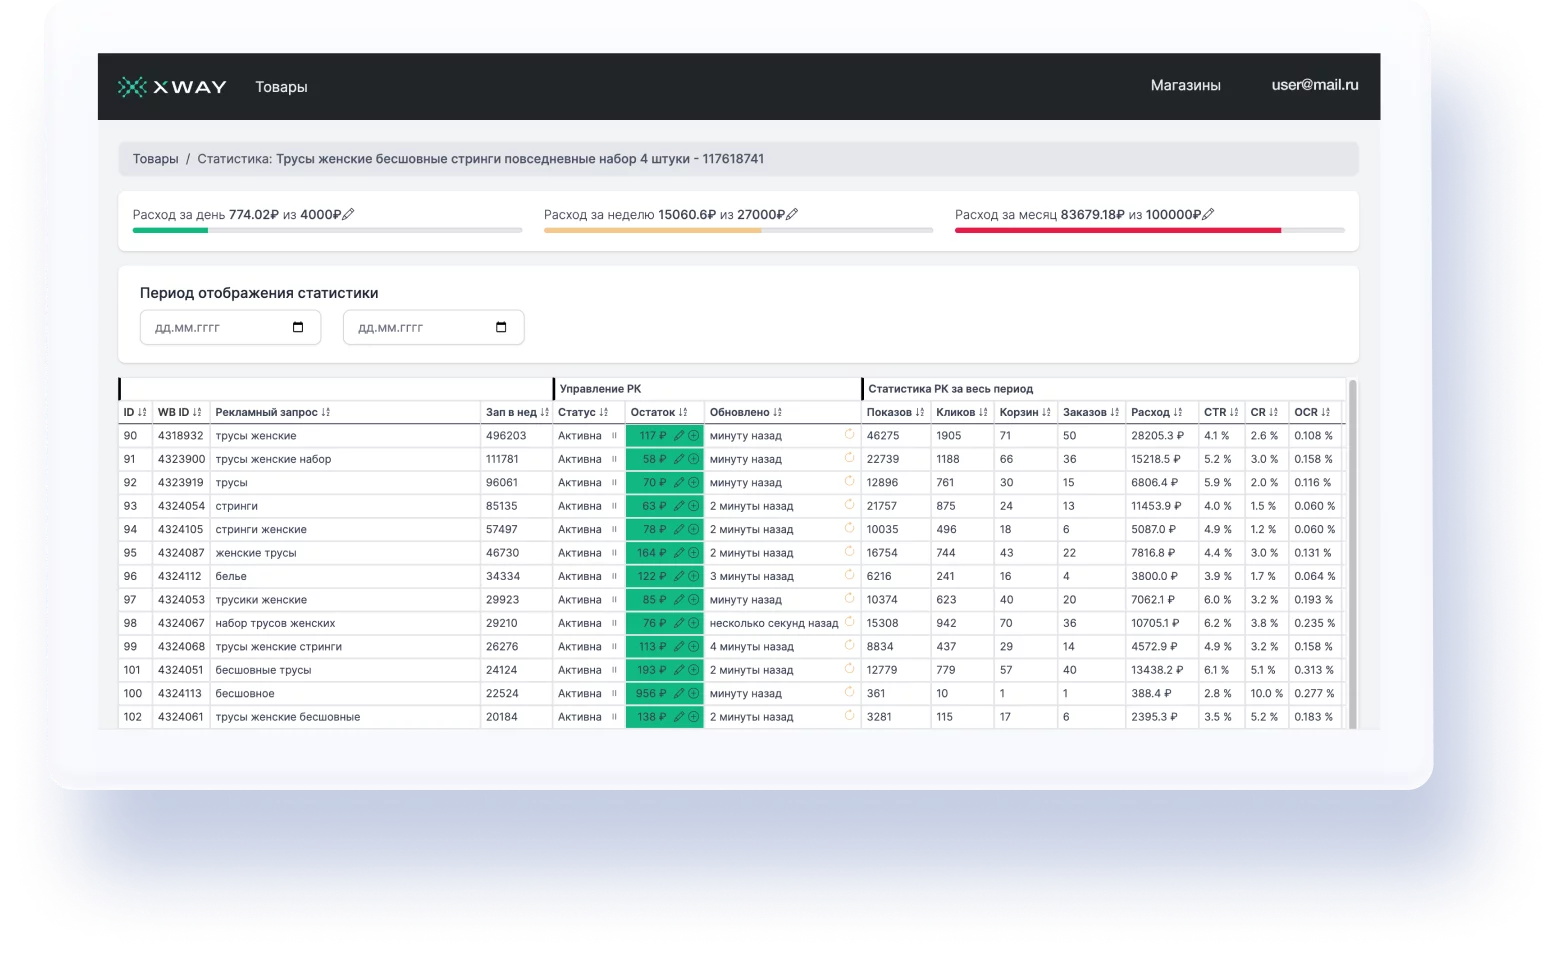Click the table's vertical scrollbar
Image resolution: width=1552 pixels, height=953 pixels.
point(1353,553)
